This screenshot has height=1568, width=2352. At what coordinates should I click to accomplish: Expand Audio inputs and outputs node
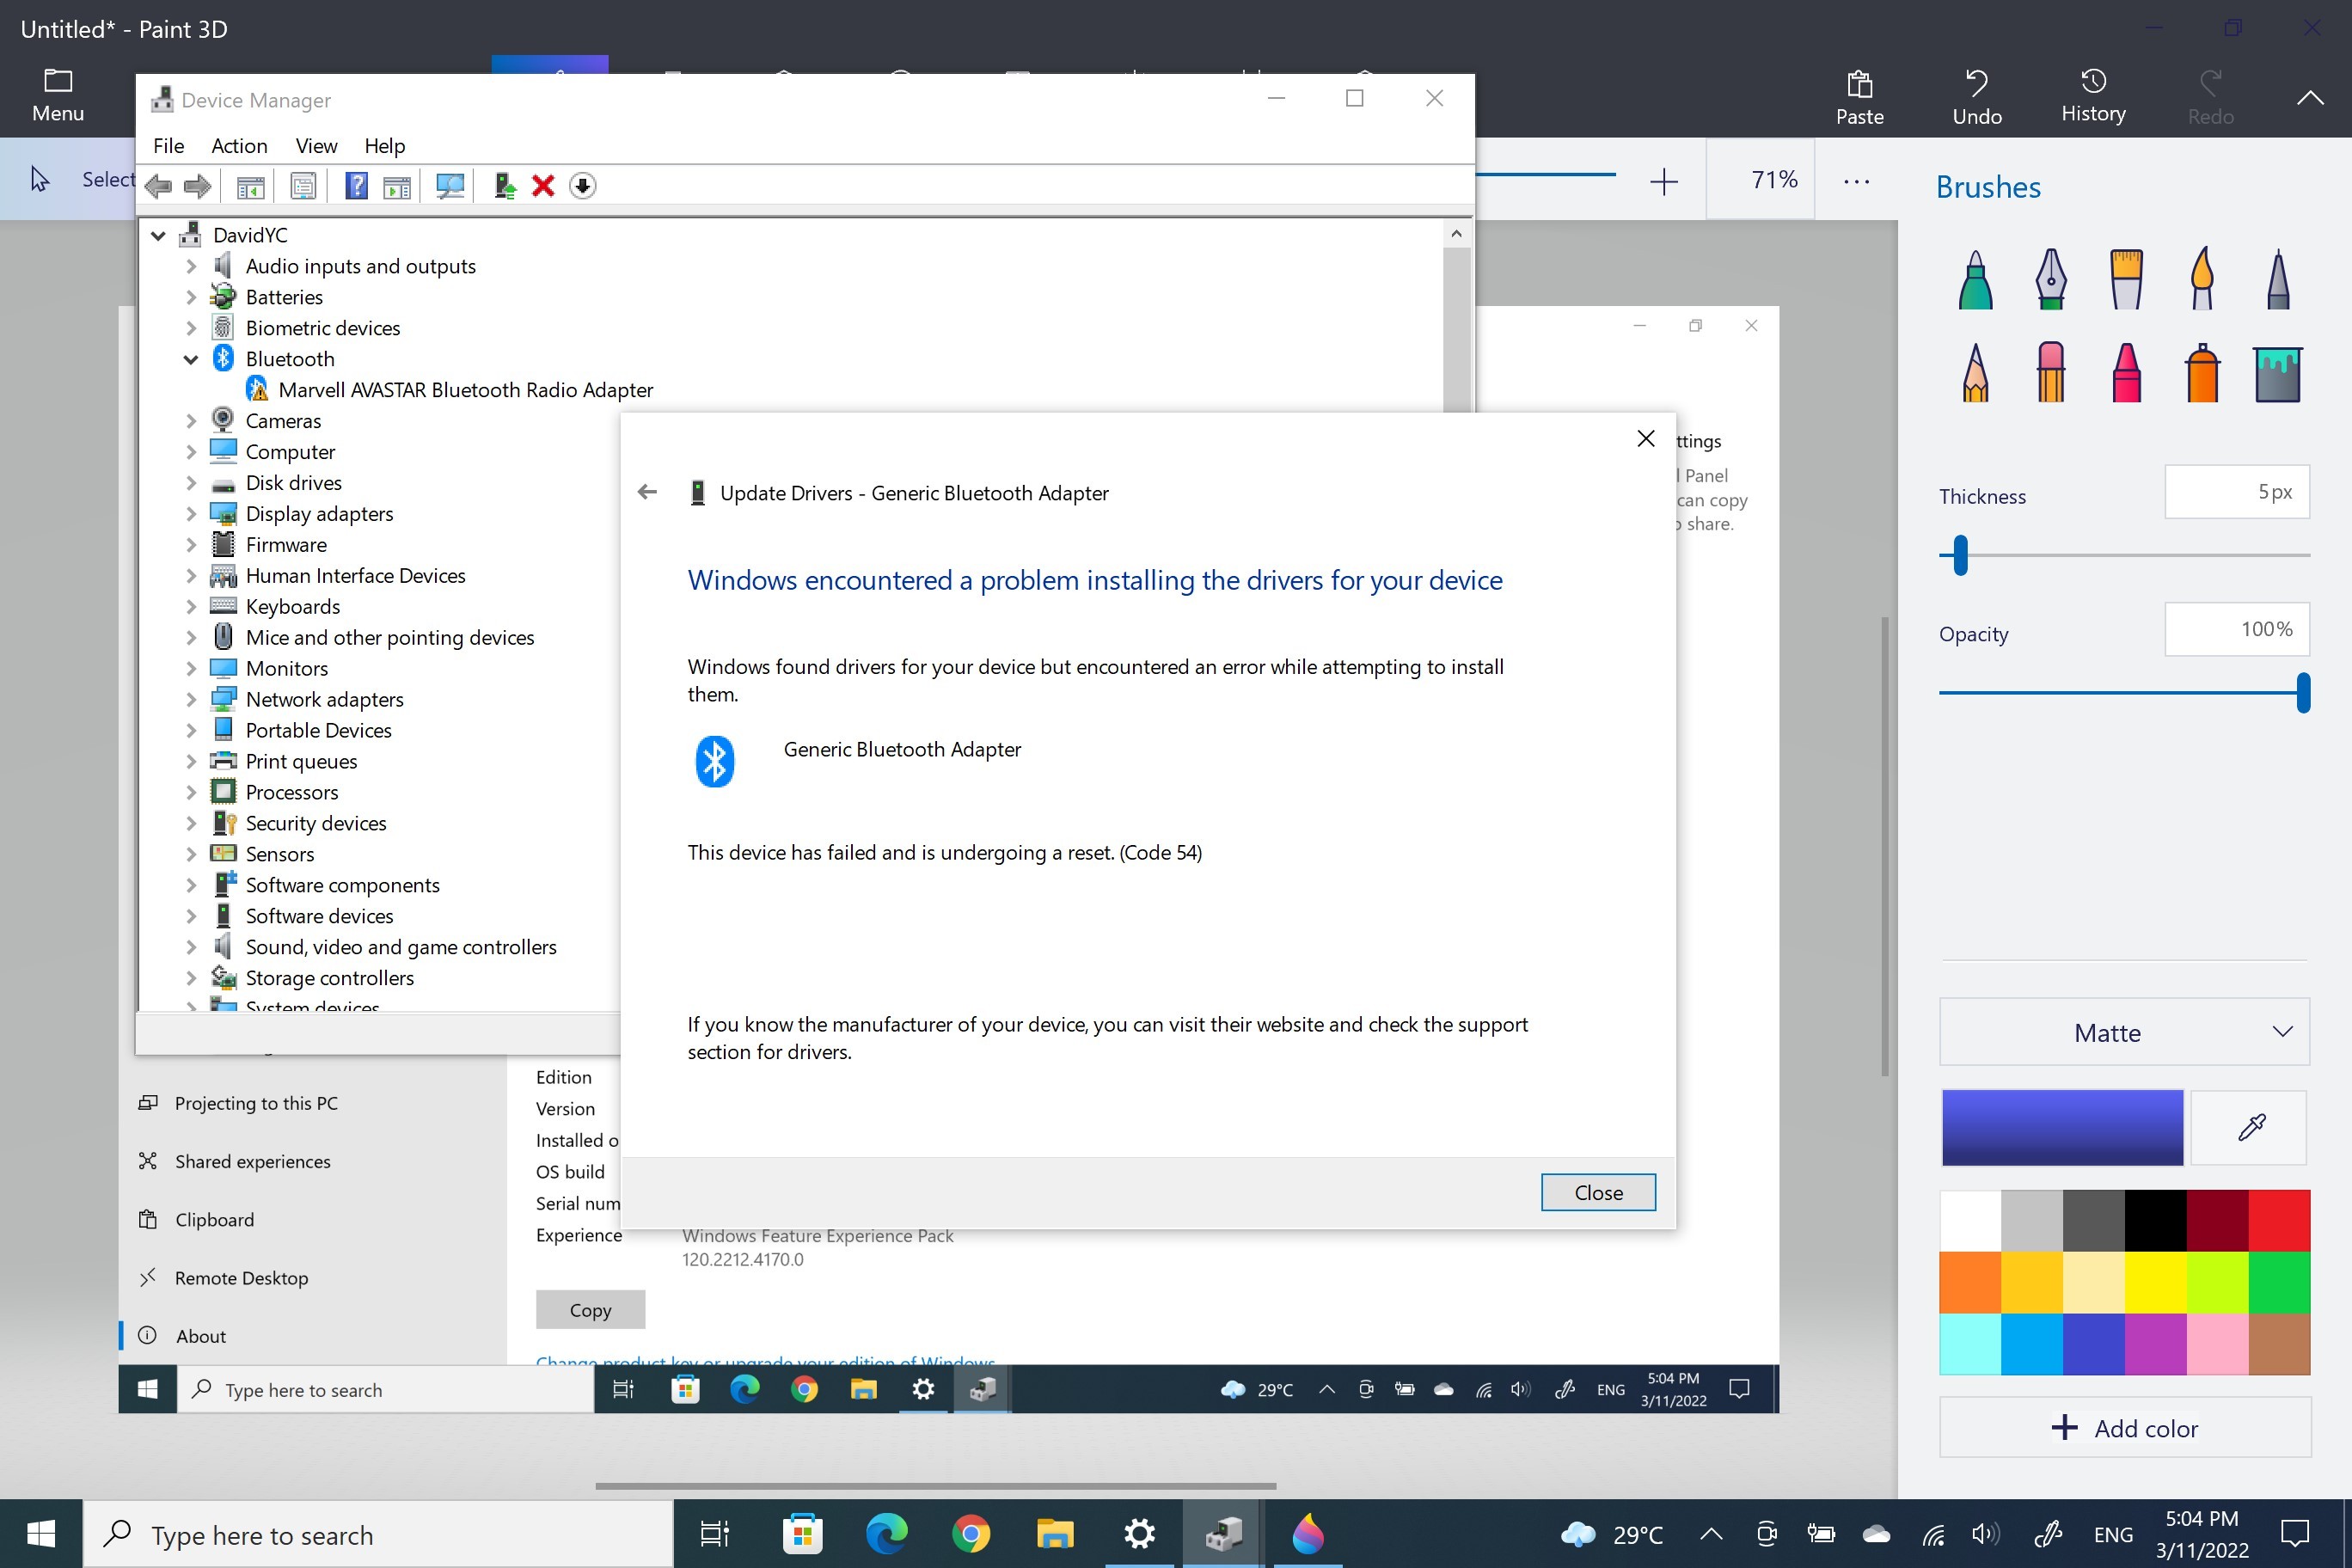click(190, 266)
